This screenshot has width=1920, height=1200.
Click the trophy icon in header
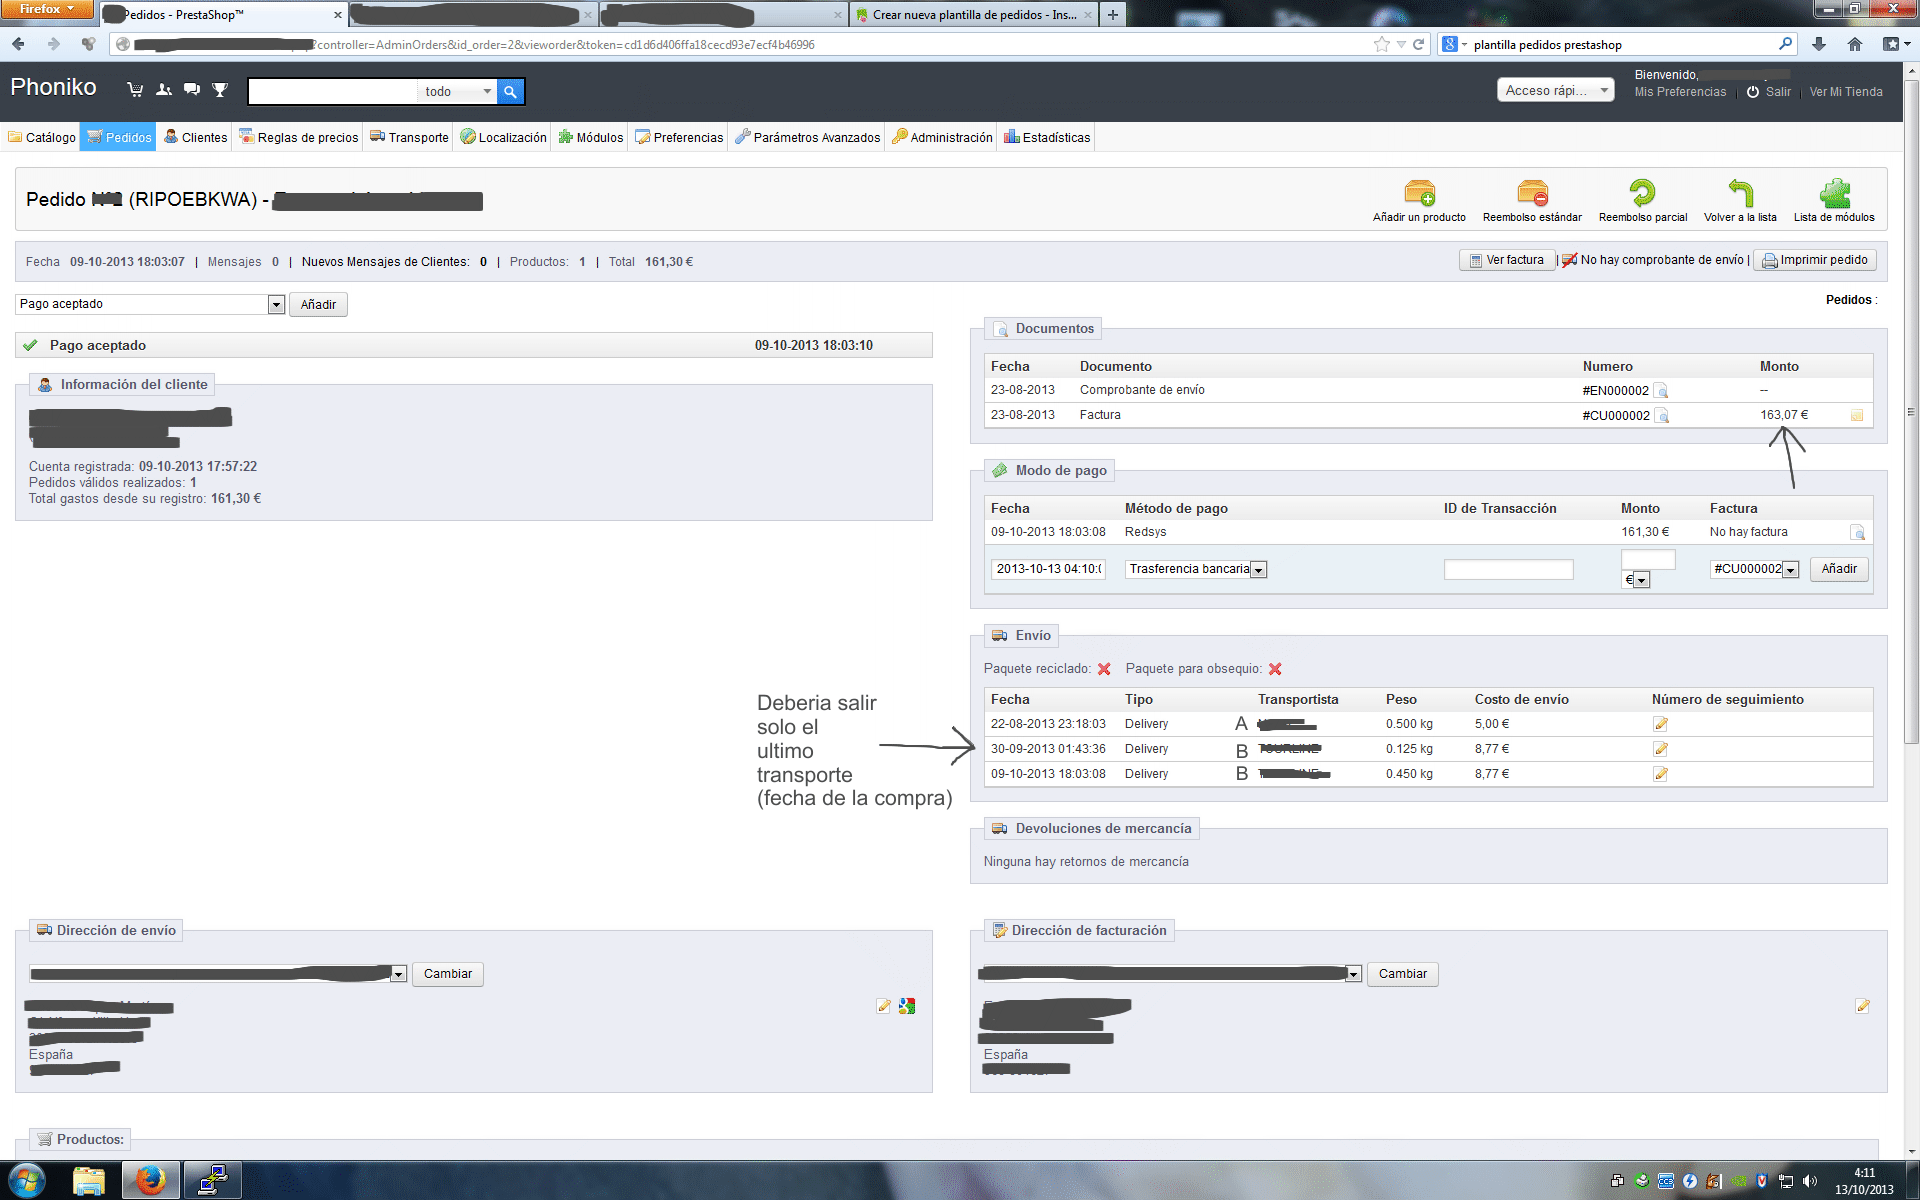220,90
